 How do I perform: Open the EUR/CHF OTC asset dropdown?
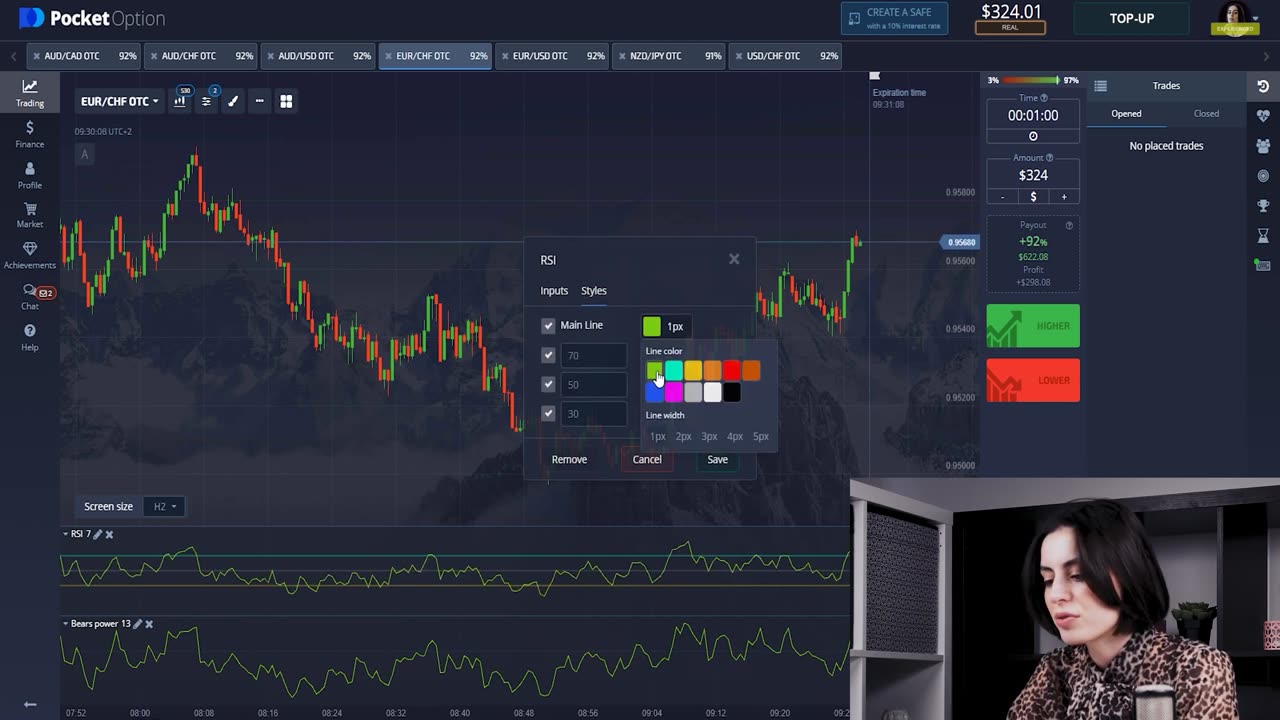(x=120, y=101)
